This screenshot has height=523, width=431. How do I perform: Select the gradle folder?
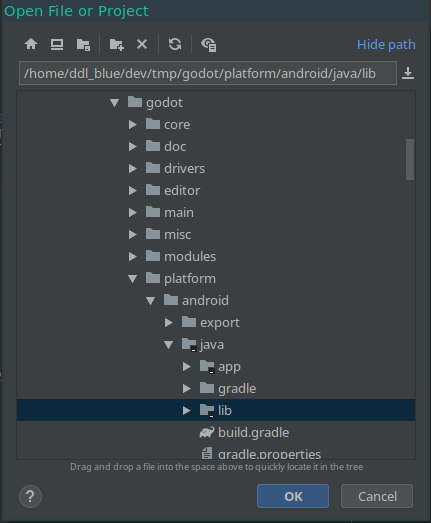[x=237, y=389]
